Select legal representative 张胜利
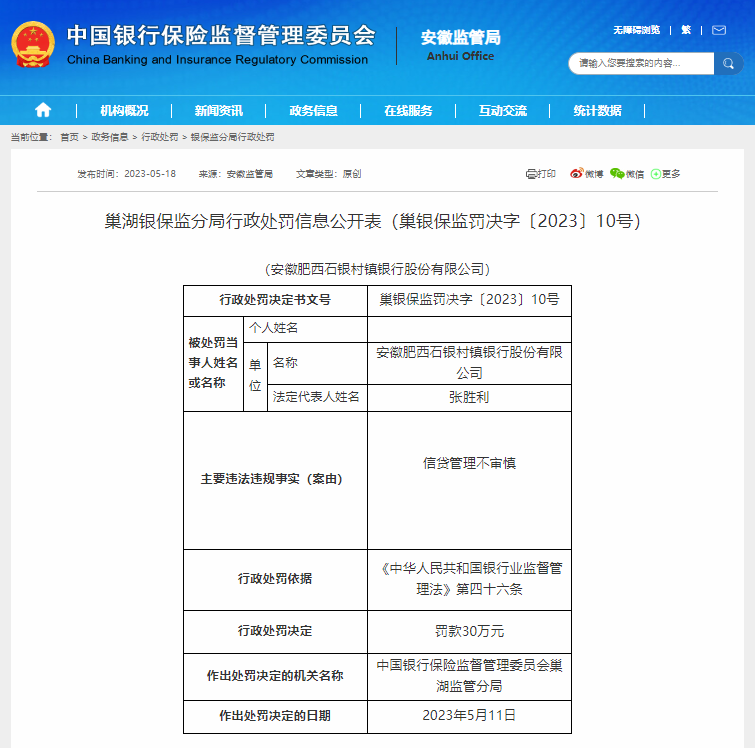The image size is (755, 748). [469, 397]
